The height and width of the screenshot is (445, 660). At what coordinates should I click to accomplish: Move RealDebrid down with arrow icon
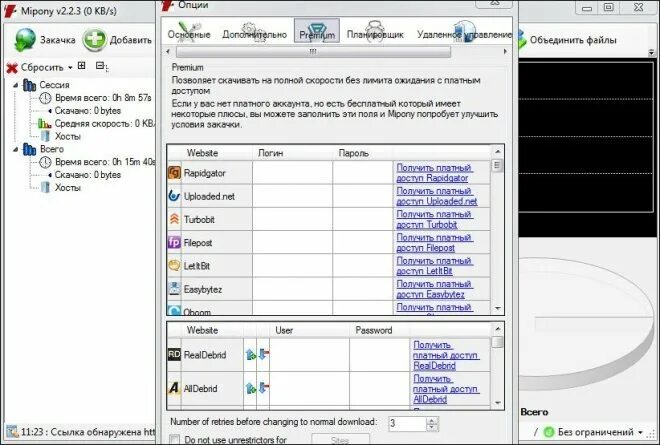263,354
